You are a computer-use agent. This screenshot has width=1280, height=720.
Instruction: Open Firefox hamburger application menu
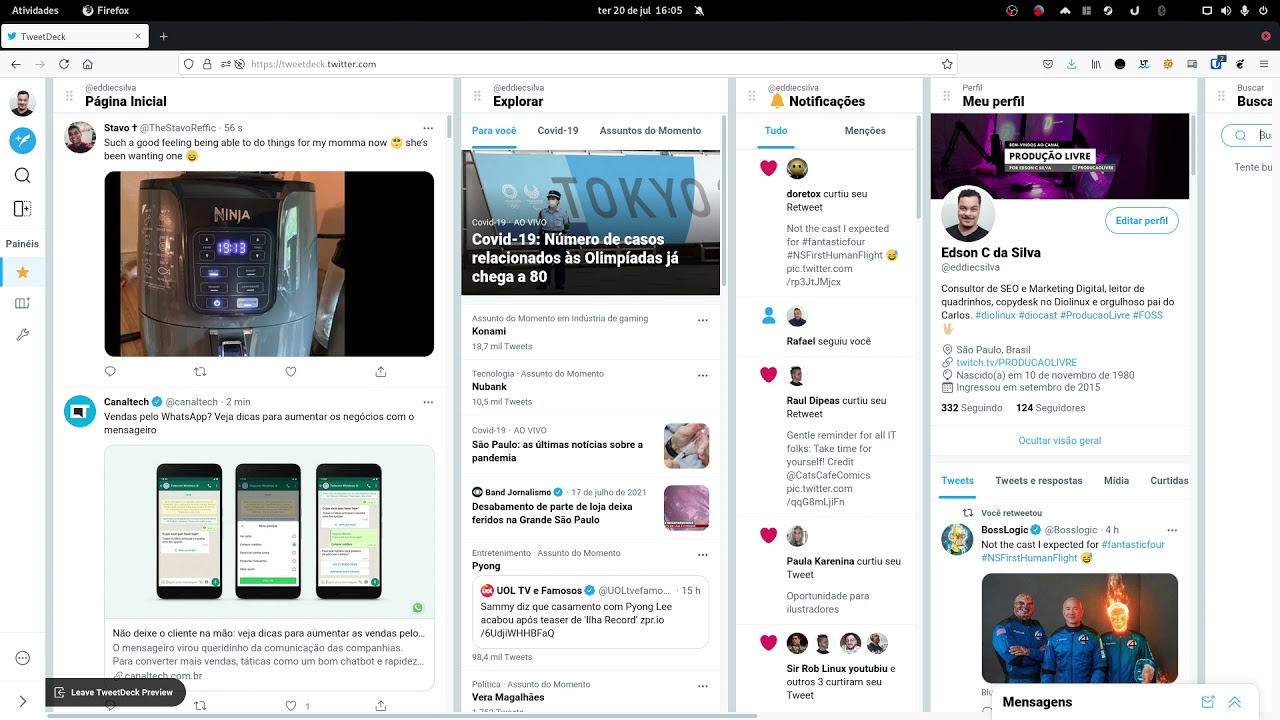coord(1265,64)
